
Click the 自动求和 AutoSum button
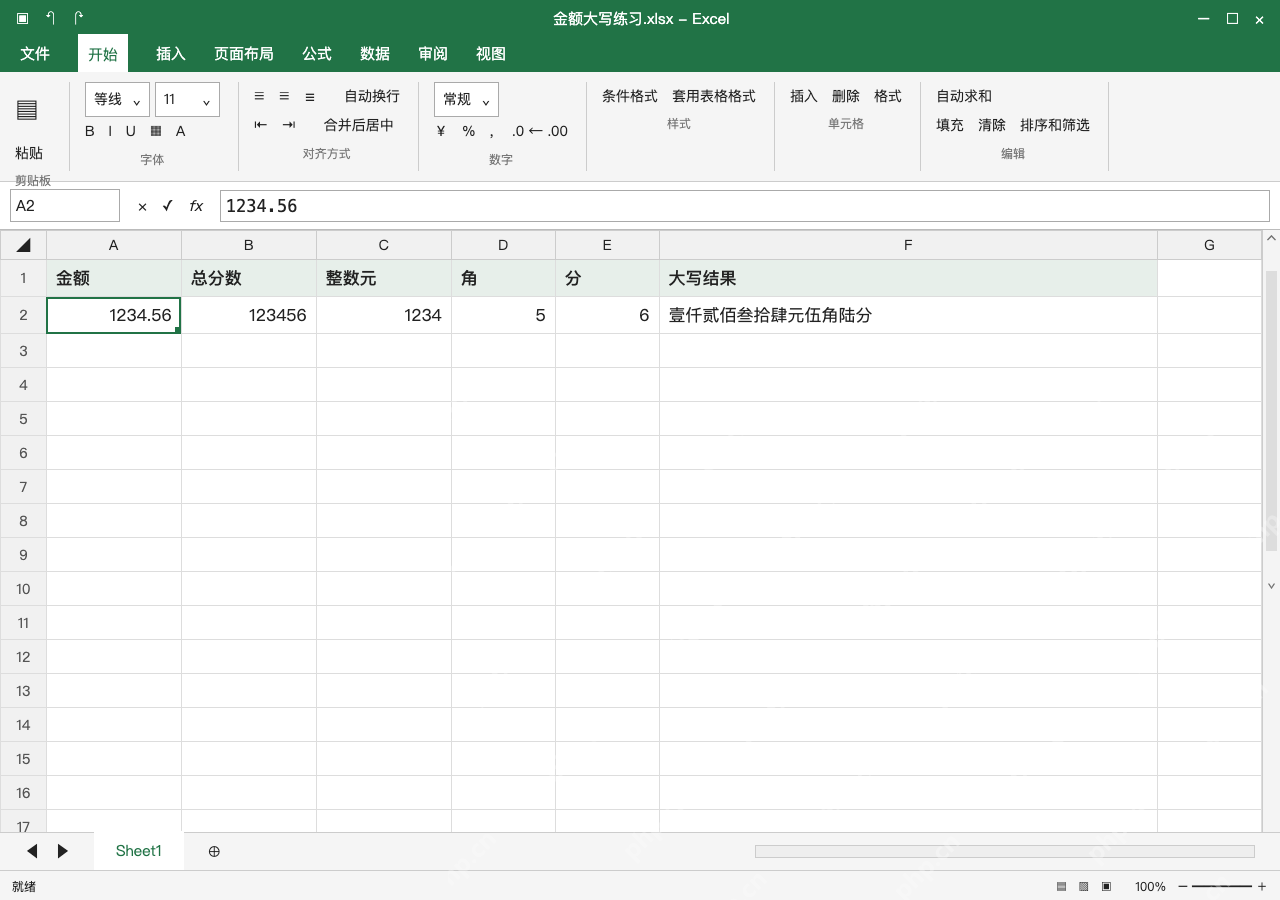(964, 96)
